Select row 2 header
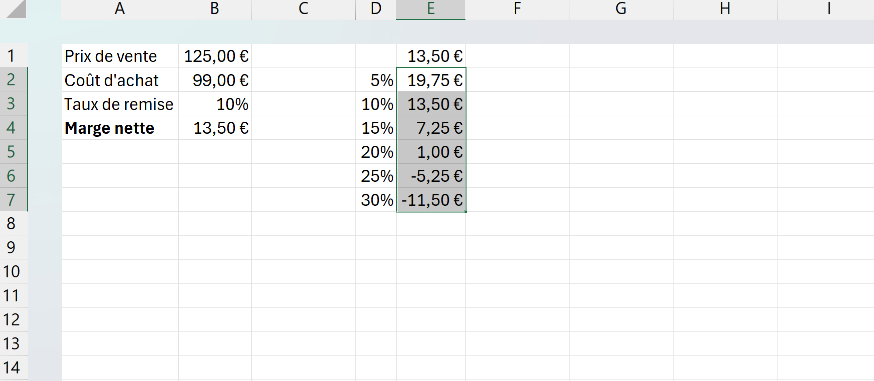874x381 pixels. 13,80
